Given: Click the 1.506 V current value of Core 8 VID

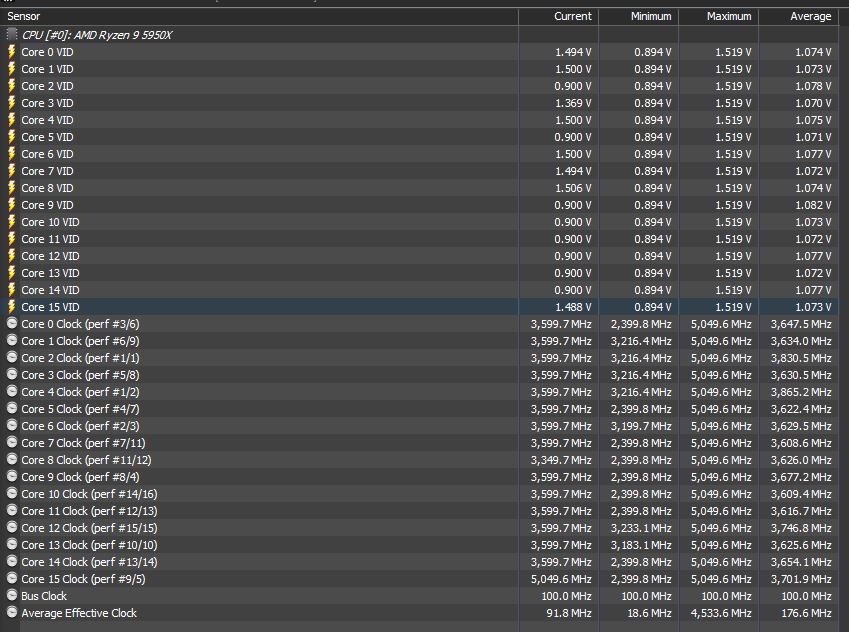Looking at the screenshot, I should click(573, 188).
